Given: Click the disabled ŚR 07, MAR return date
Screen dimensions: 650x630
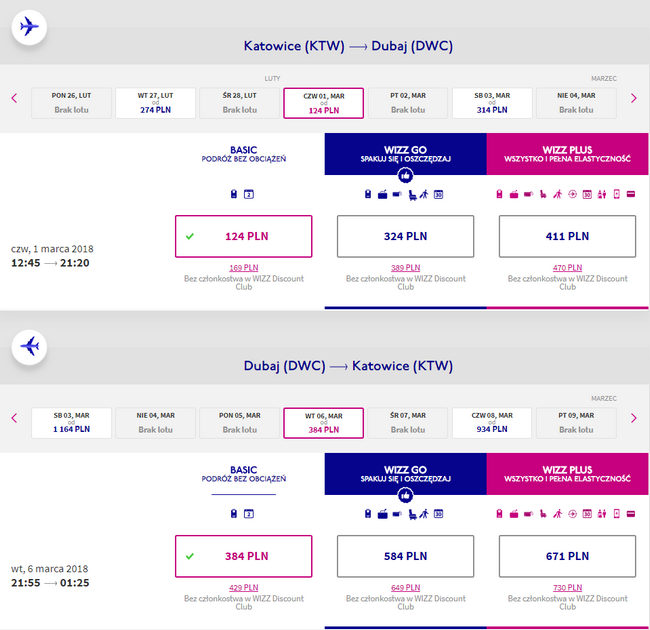Looking at the screenshot, I should tap(408, 423).
